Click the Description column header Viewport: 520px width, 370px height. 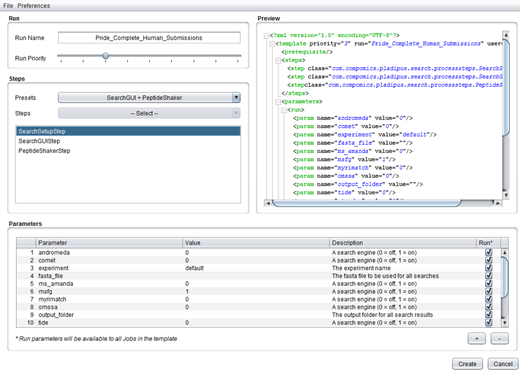(403, 243)
